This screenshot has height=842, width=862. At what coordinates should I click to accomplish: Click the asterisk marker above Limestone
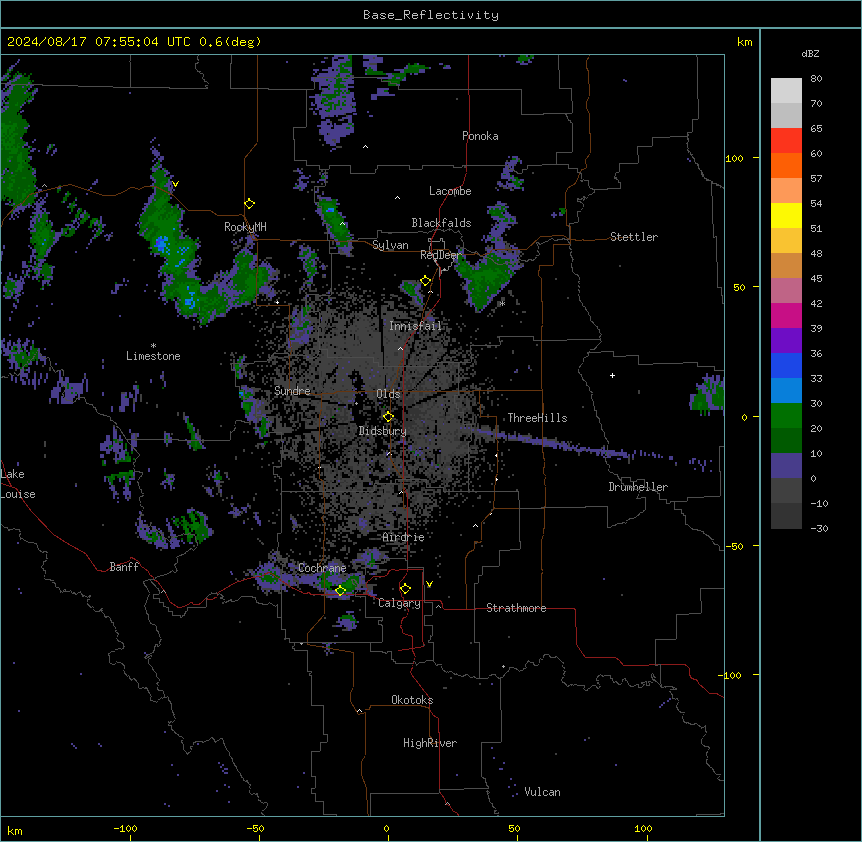[x=153, y=346]
